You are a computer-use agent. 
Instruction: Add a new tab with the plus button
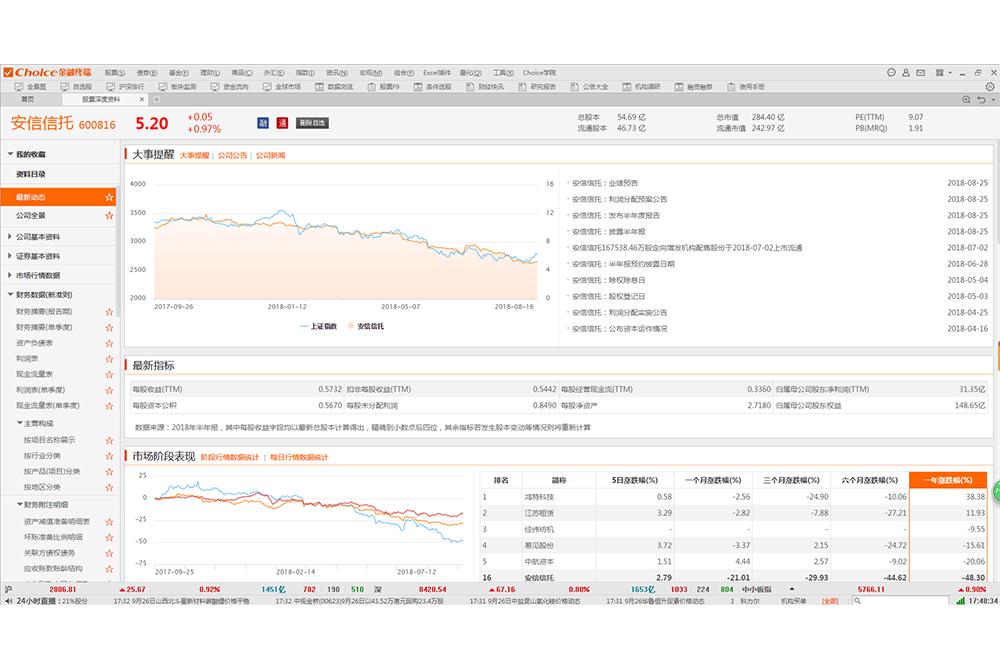(156, 100)
